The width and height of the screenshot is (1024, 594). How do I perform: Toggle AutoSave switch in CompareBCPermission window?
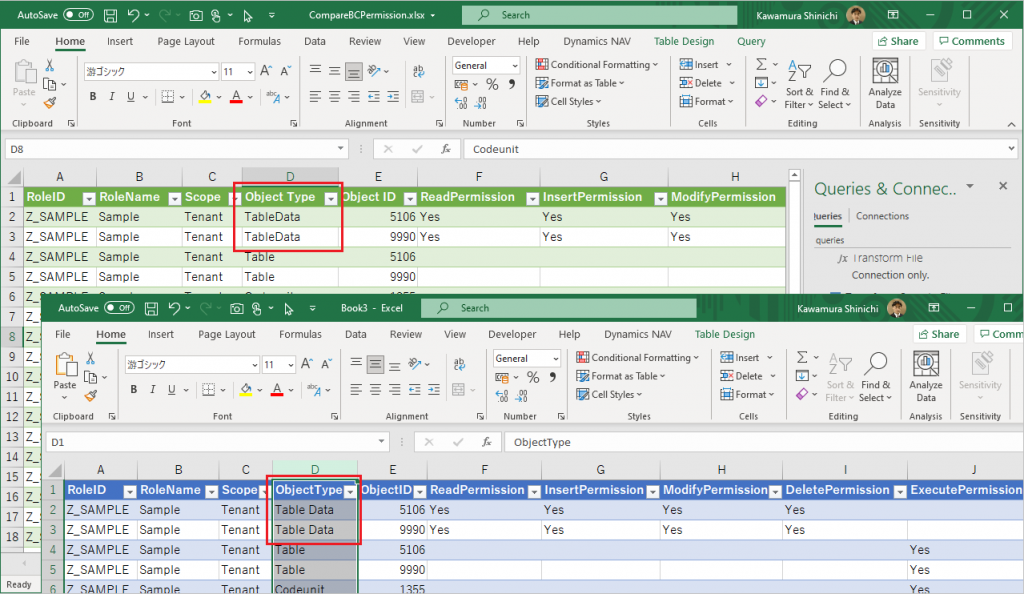point(78,15)
